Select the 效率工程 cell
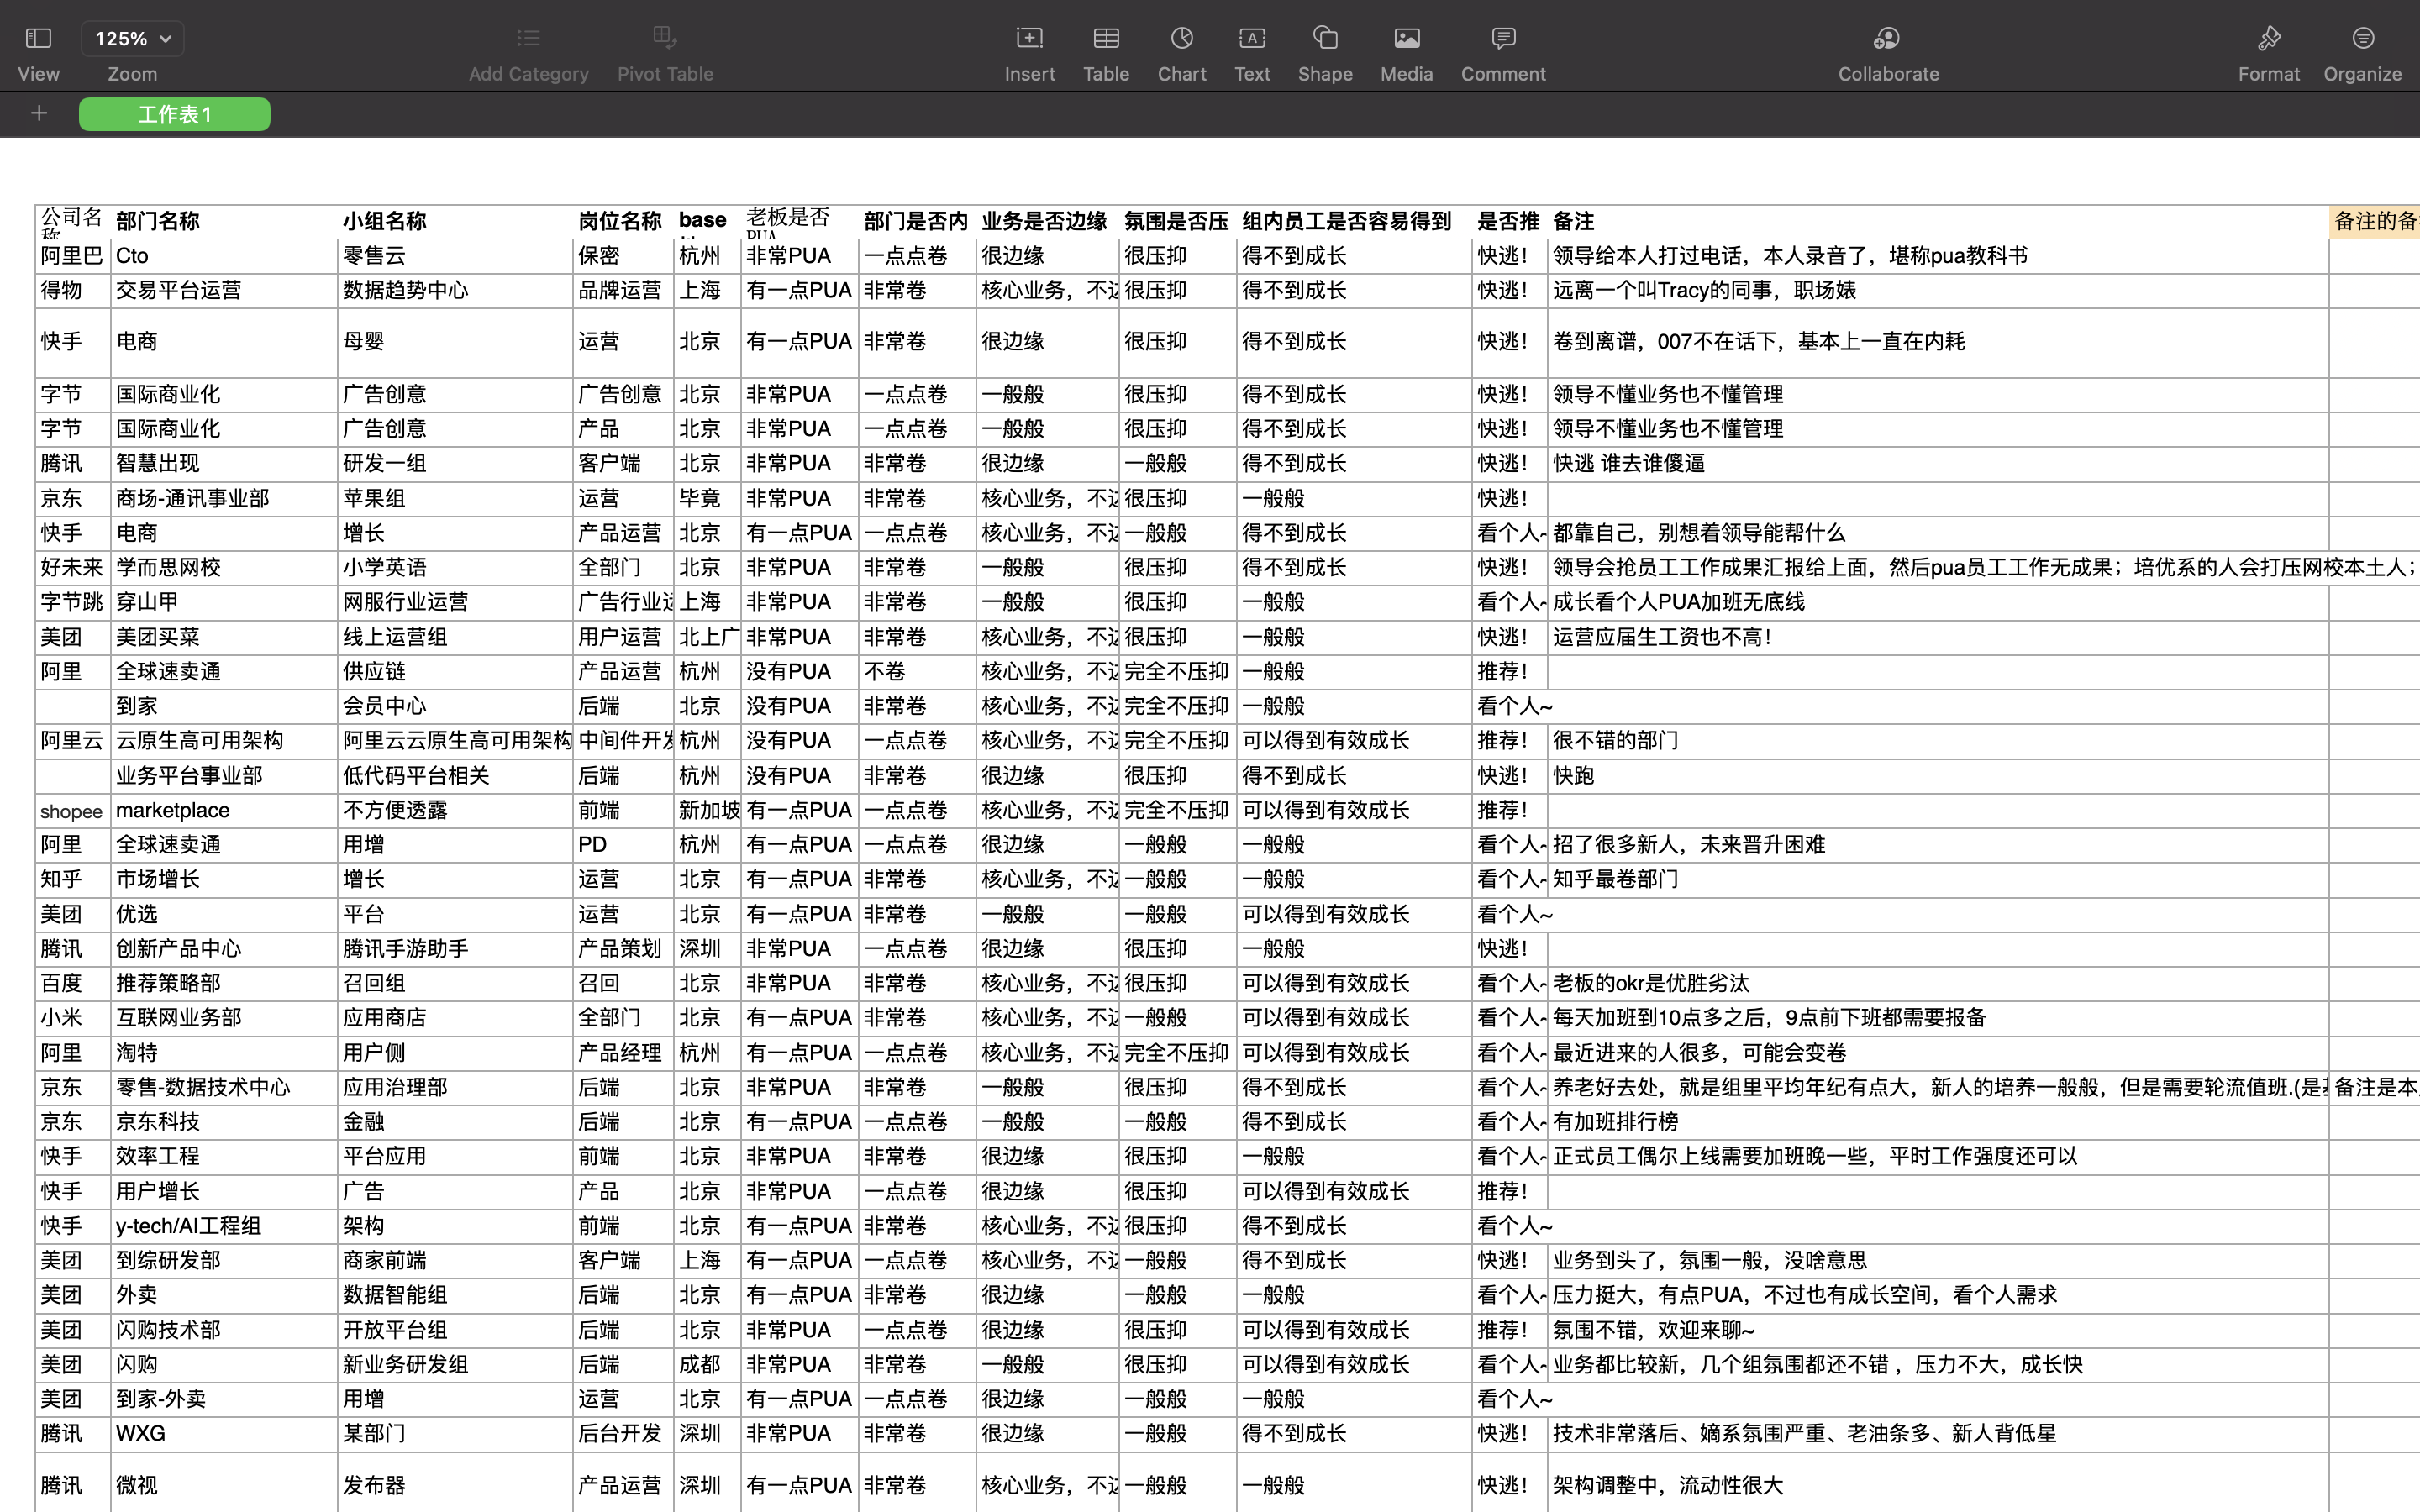This screenshot has width=2420, height=1512. [x=224, y=1157]
